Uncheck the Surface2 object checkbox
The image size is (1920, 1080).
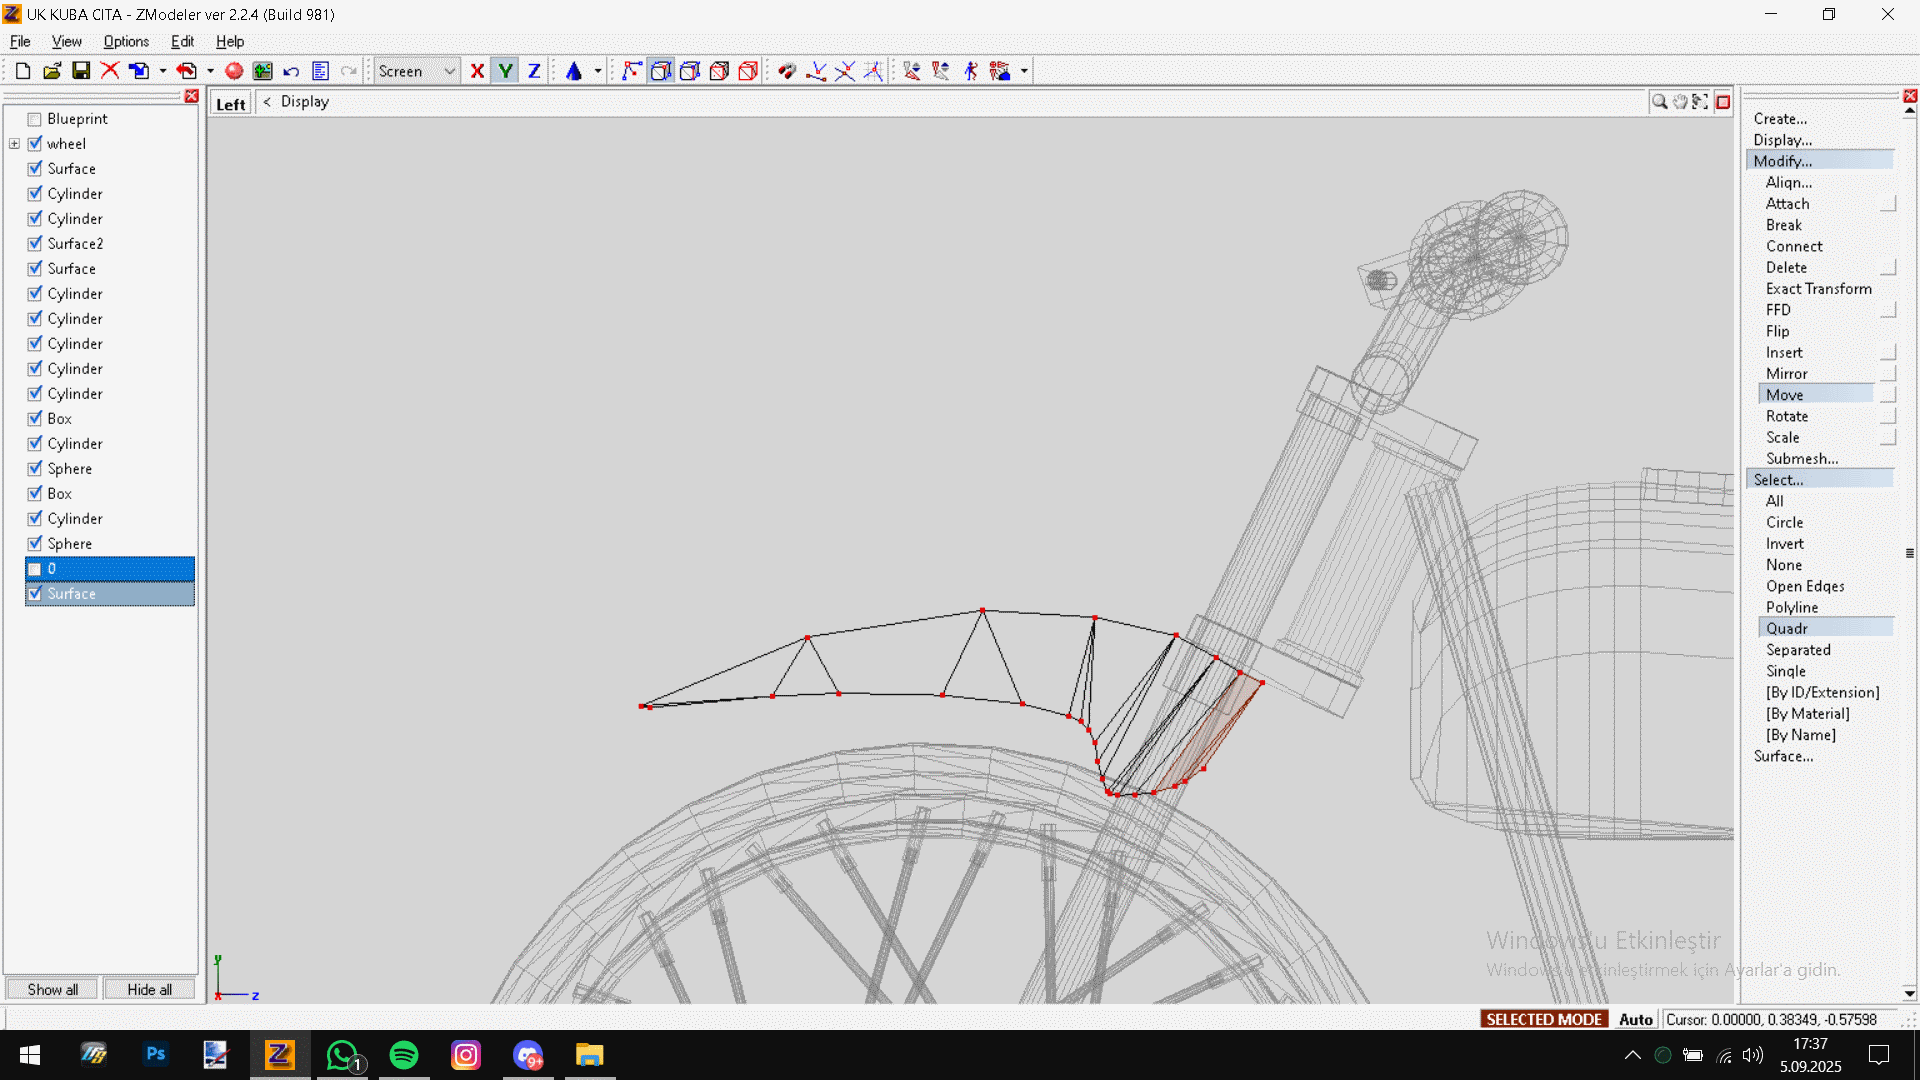35,244
